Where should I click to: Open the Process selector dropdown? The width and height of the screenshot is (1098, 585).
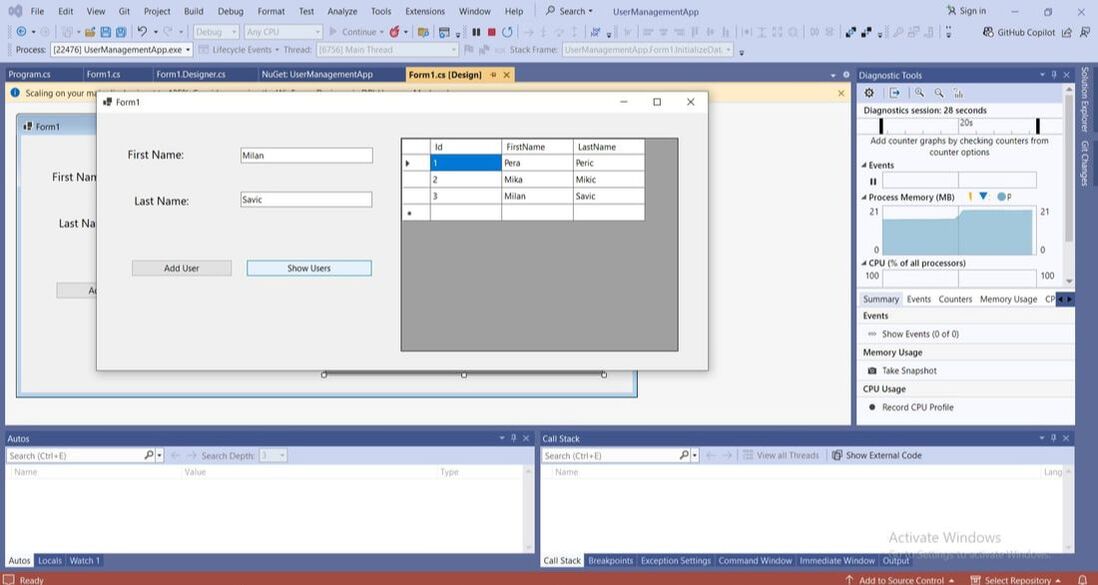(x=121, y=50)
